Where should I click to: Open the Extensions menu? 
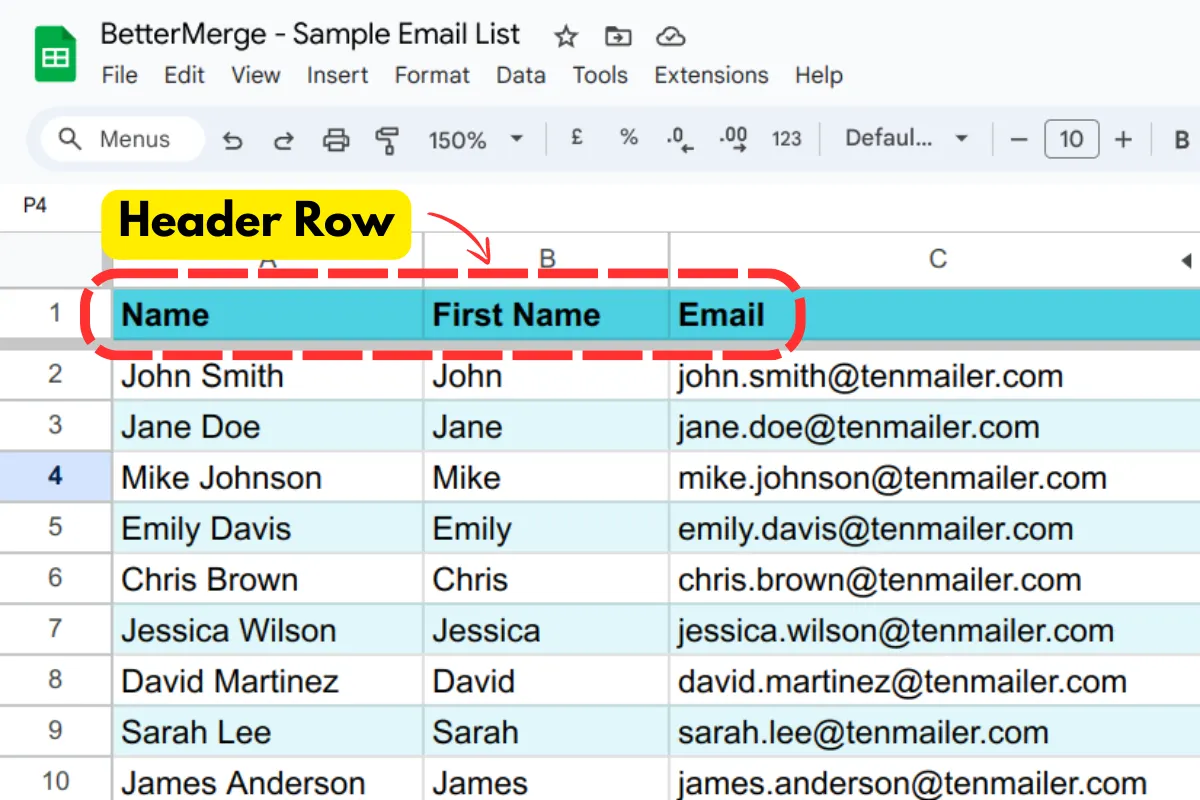[x=711, y=75]
